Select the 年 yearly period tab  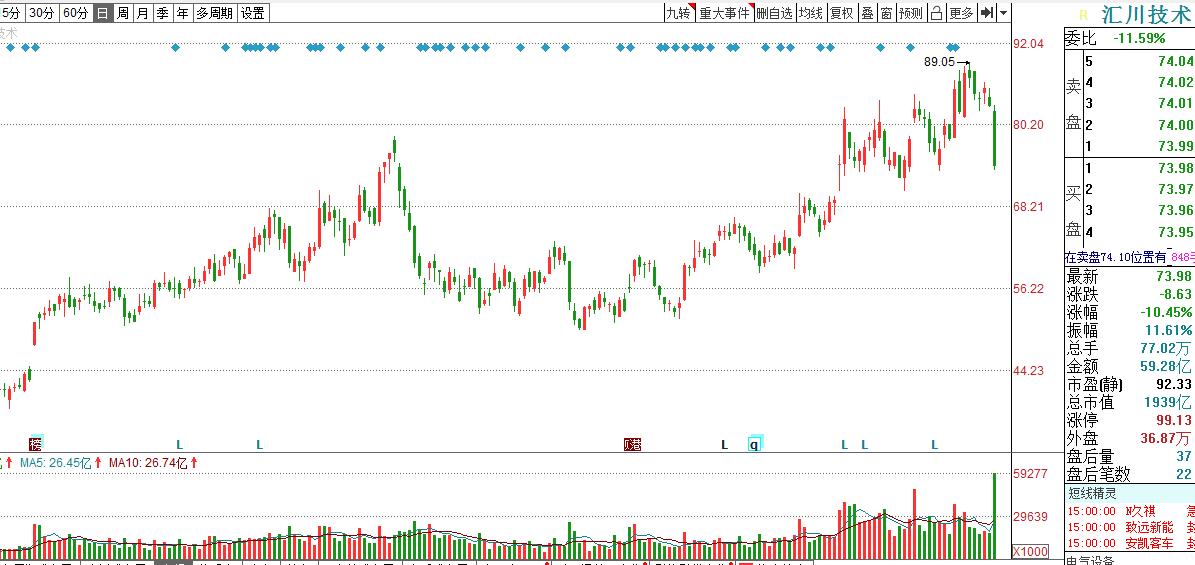(182, 12)
